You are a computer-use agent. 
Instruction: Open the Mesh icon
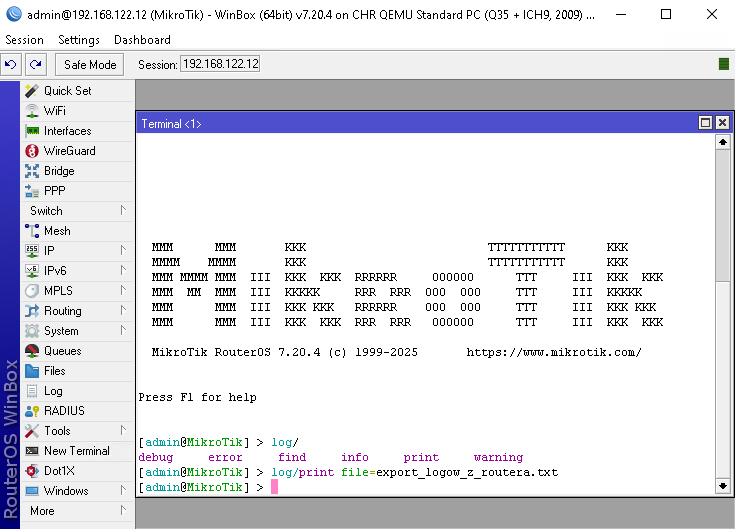(32, 231)
